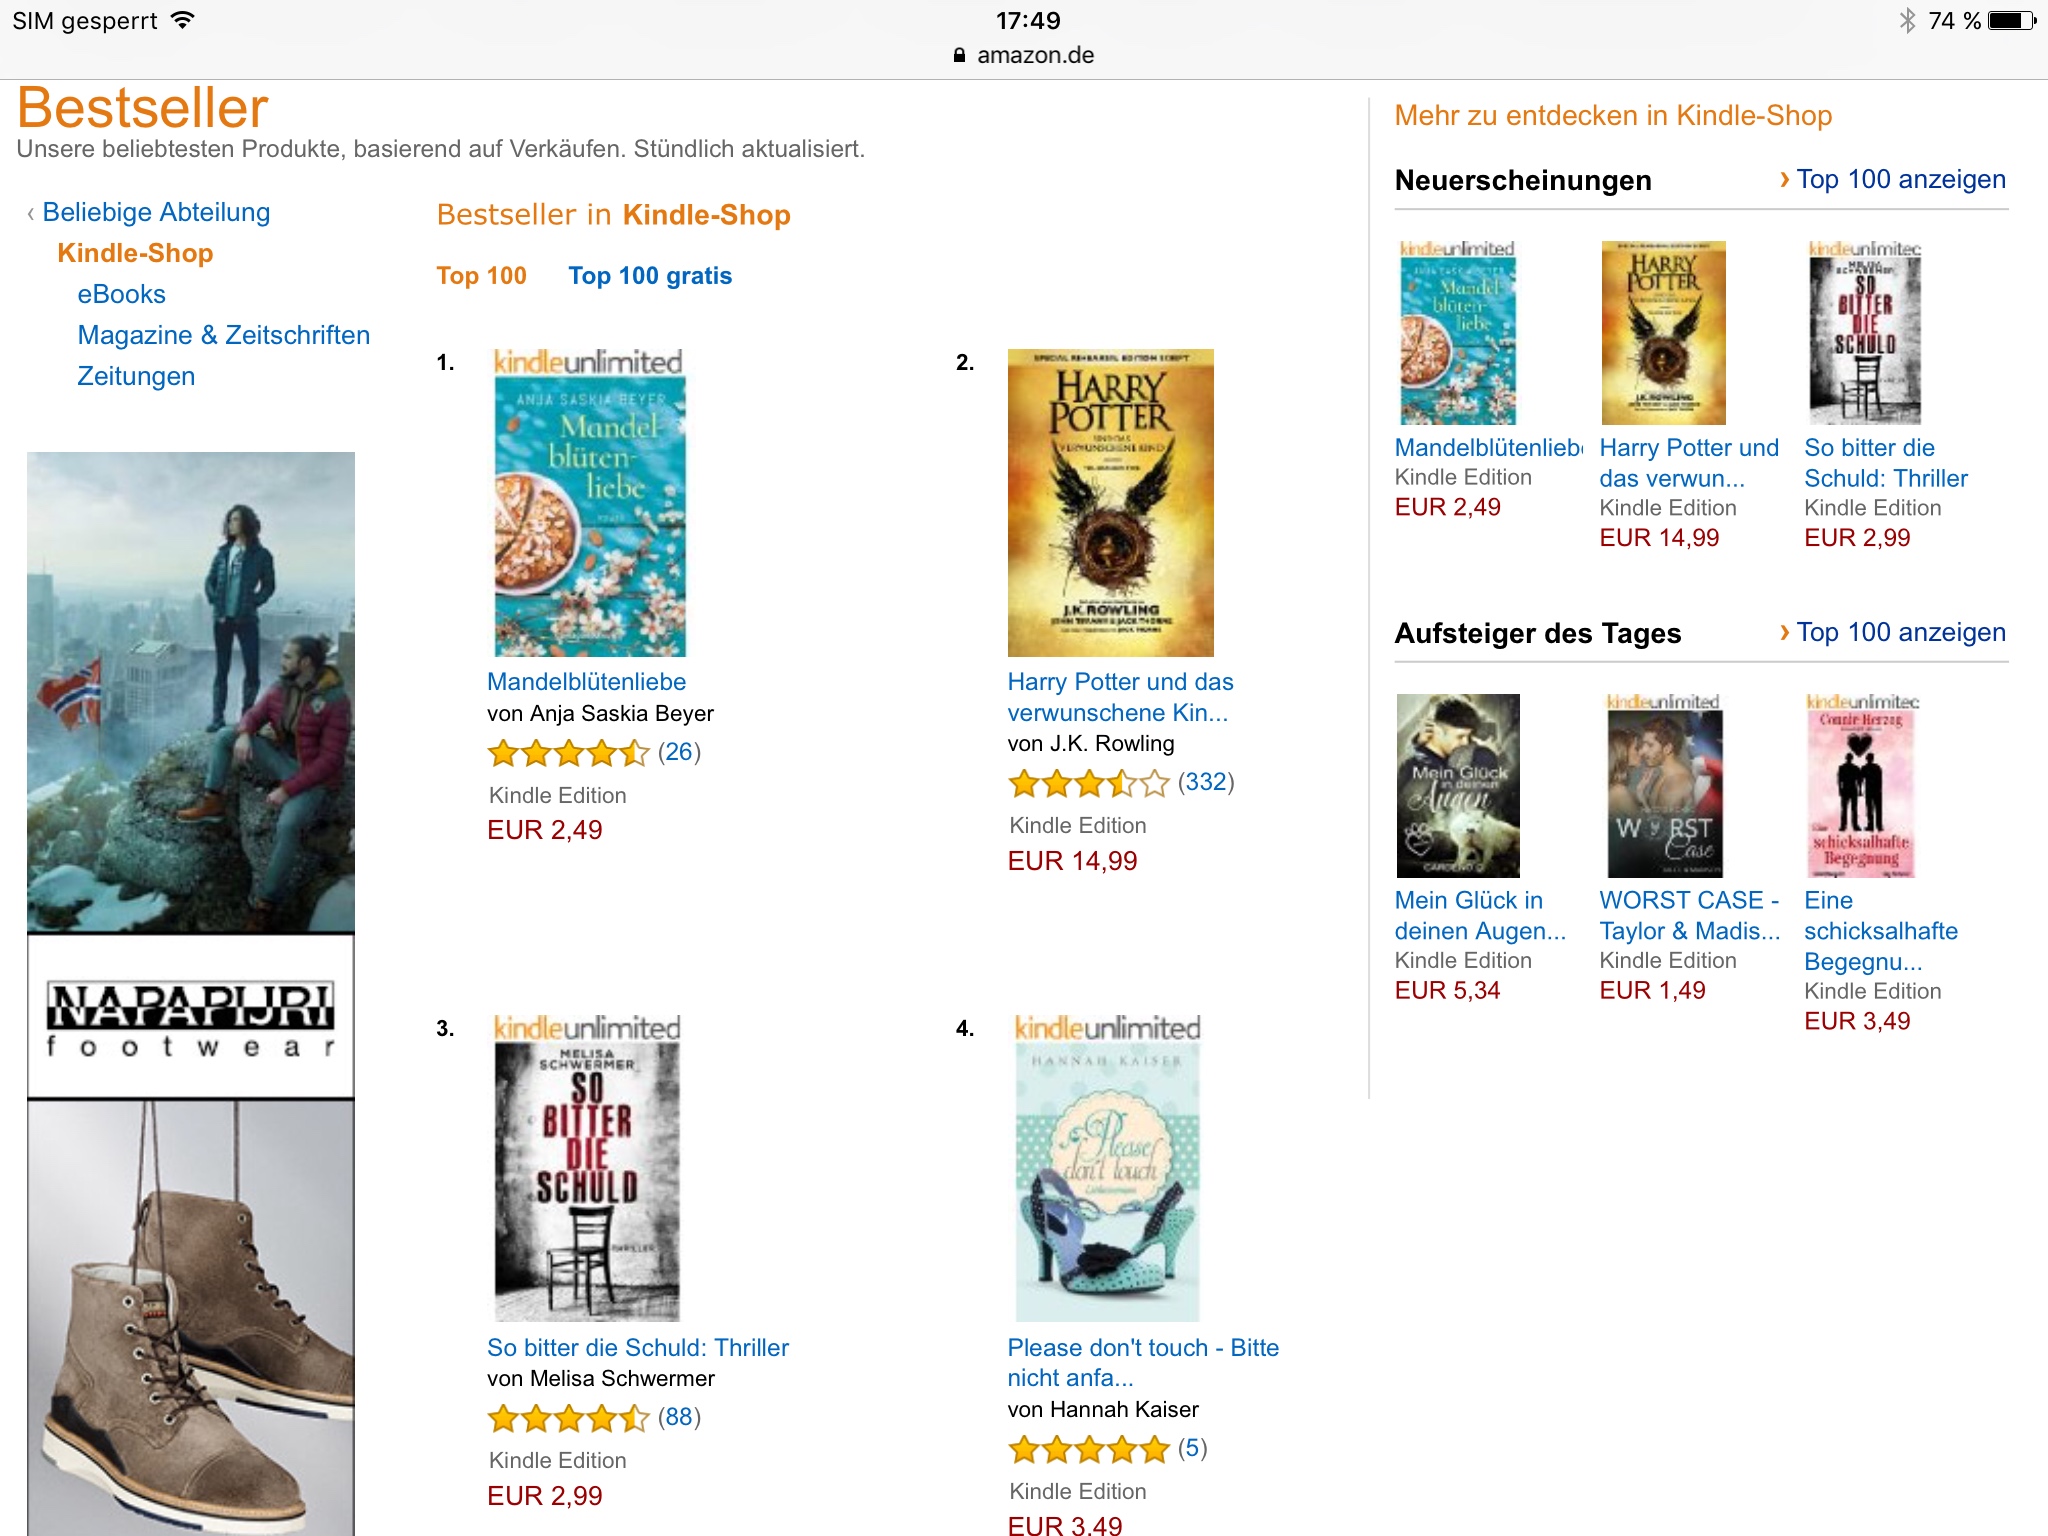Tap the amazon.de address bar
Screen dimensions: 2048x1536
pos(1024,55)
